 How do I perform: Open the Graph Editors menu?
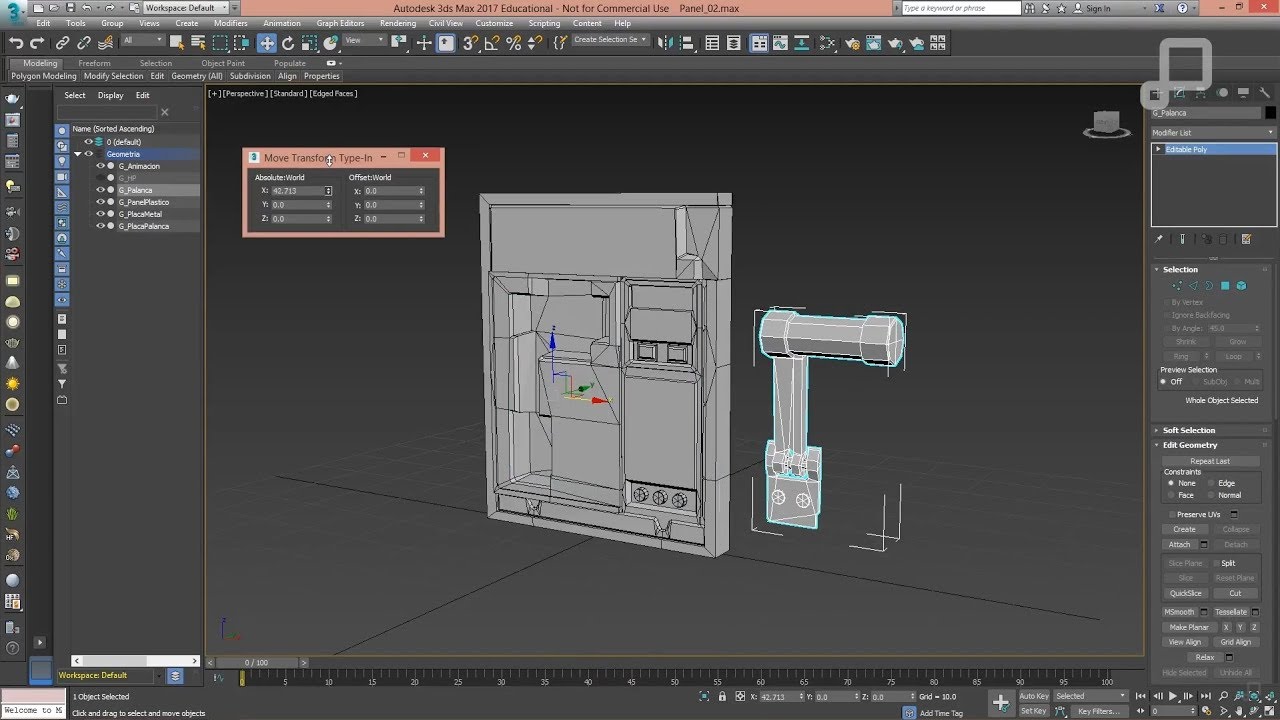[x=340, y=23]
